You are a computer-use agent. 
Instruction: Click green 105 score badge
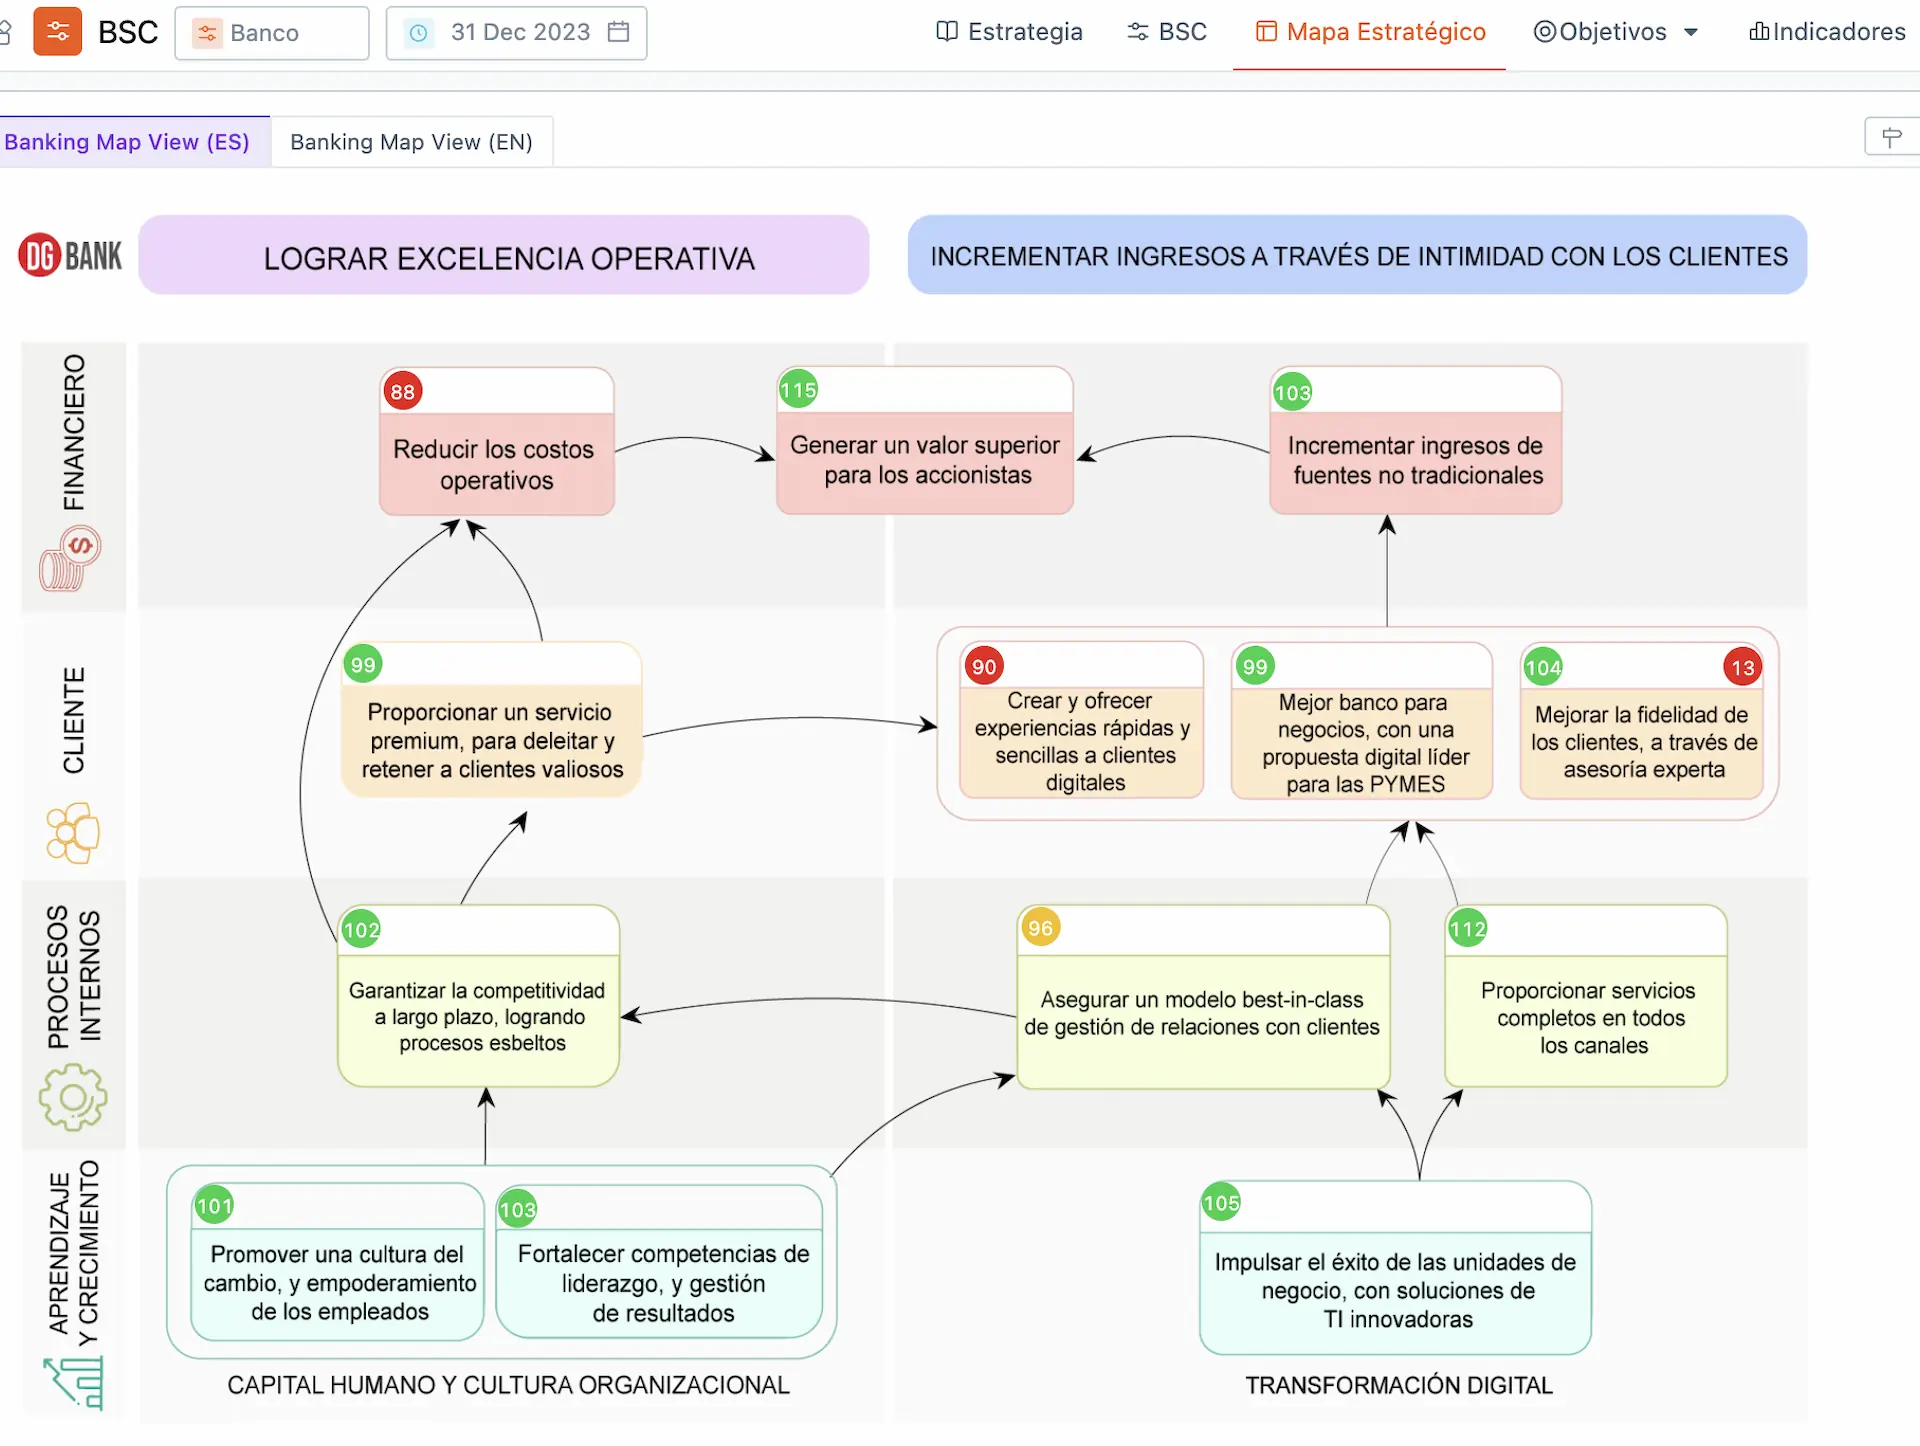(x=1221, y=1203)
